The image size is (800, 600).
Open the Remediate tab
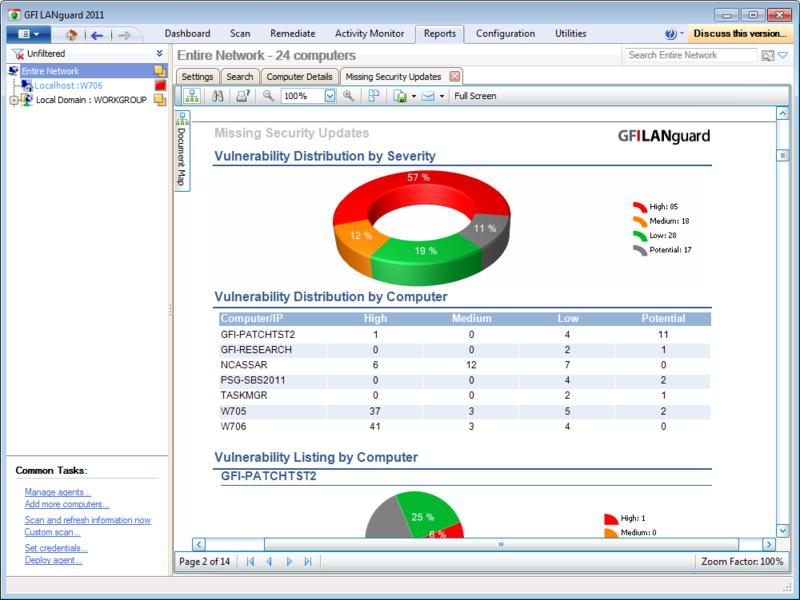(x=293, y=34)
